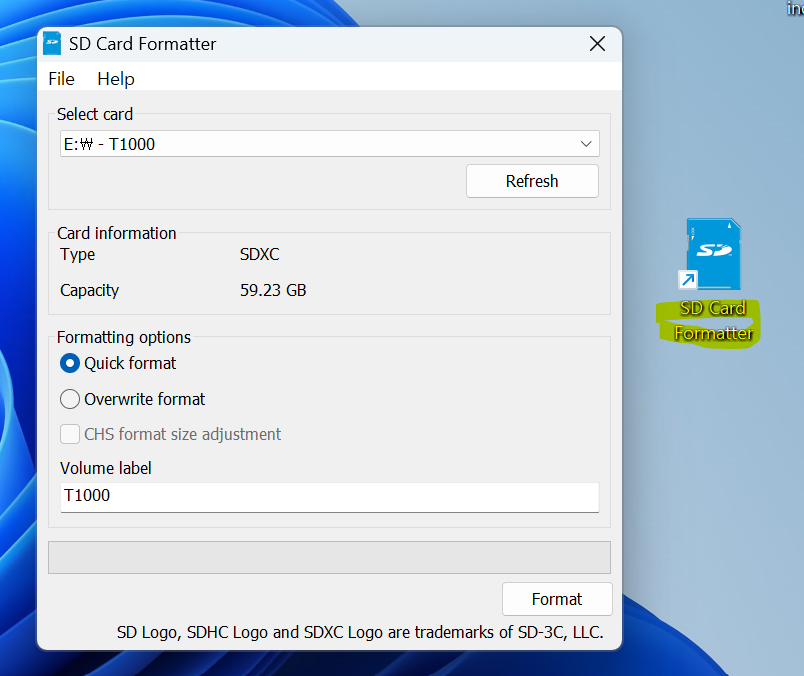Click the formatting progress bar
804x676 pixels.
point(329,558)
